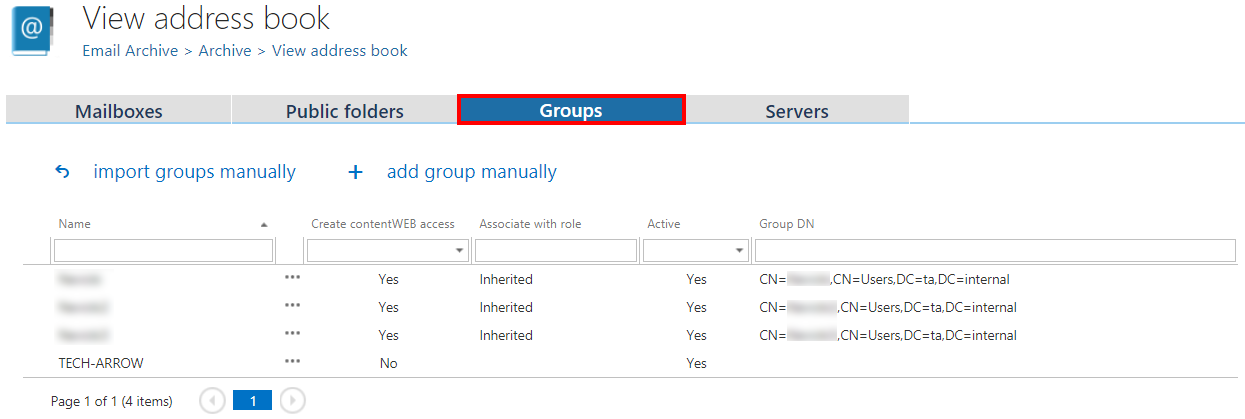The height and width of the screenshot is (419, 1245).
Task: Click the plus icon for adding group
Action: (x=355, y=172)
